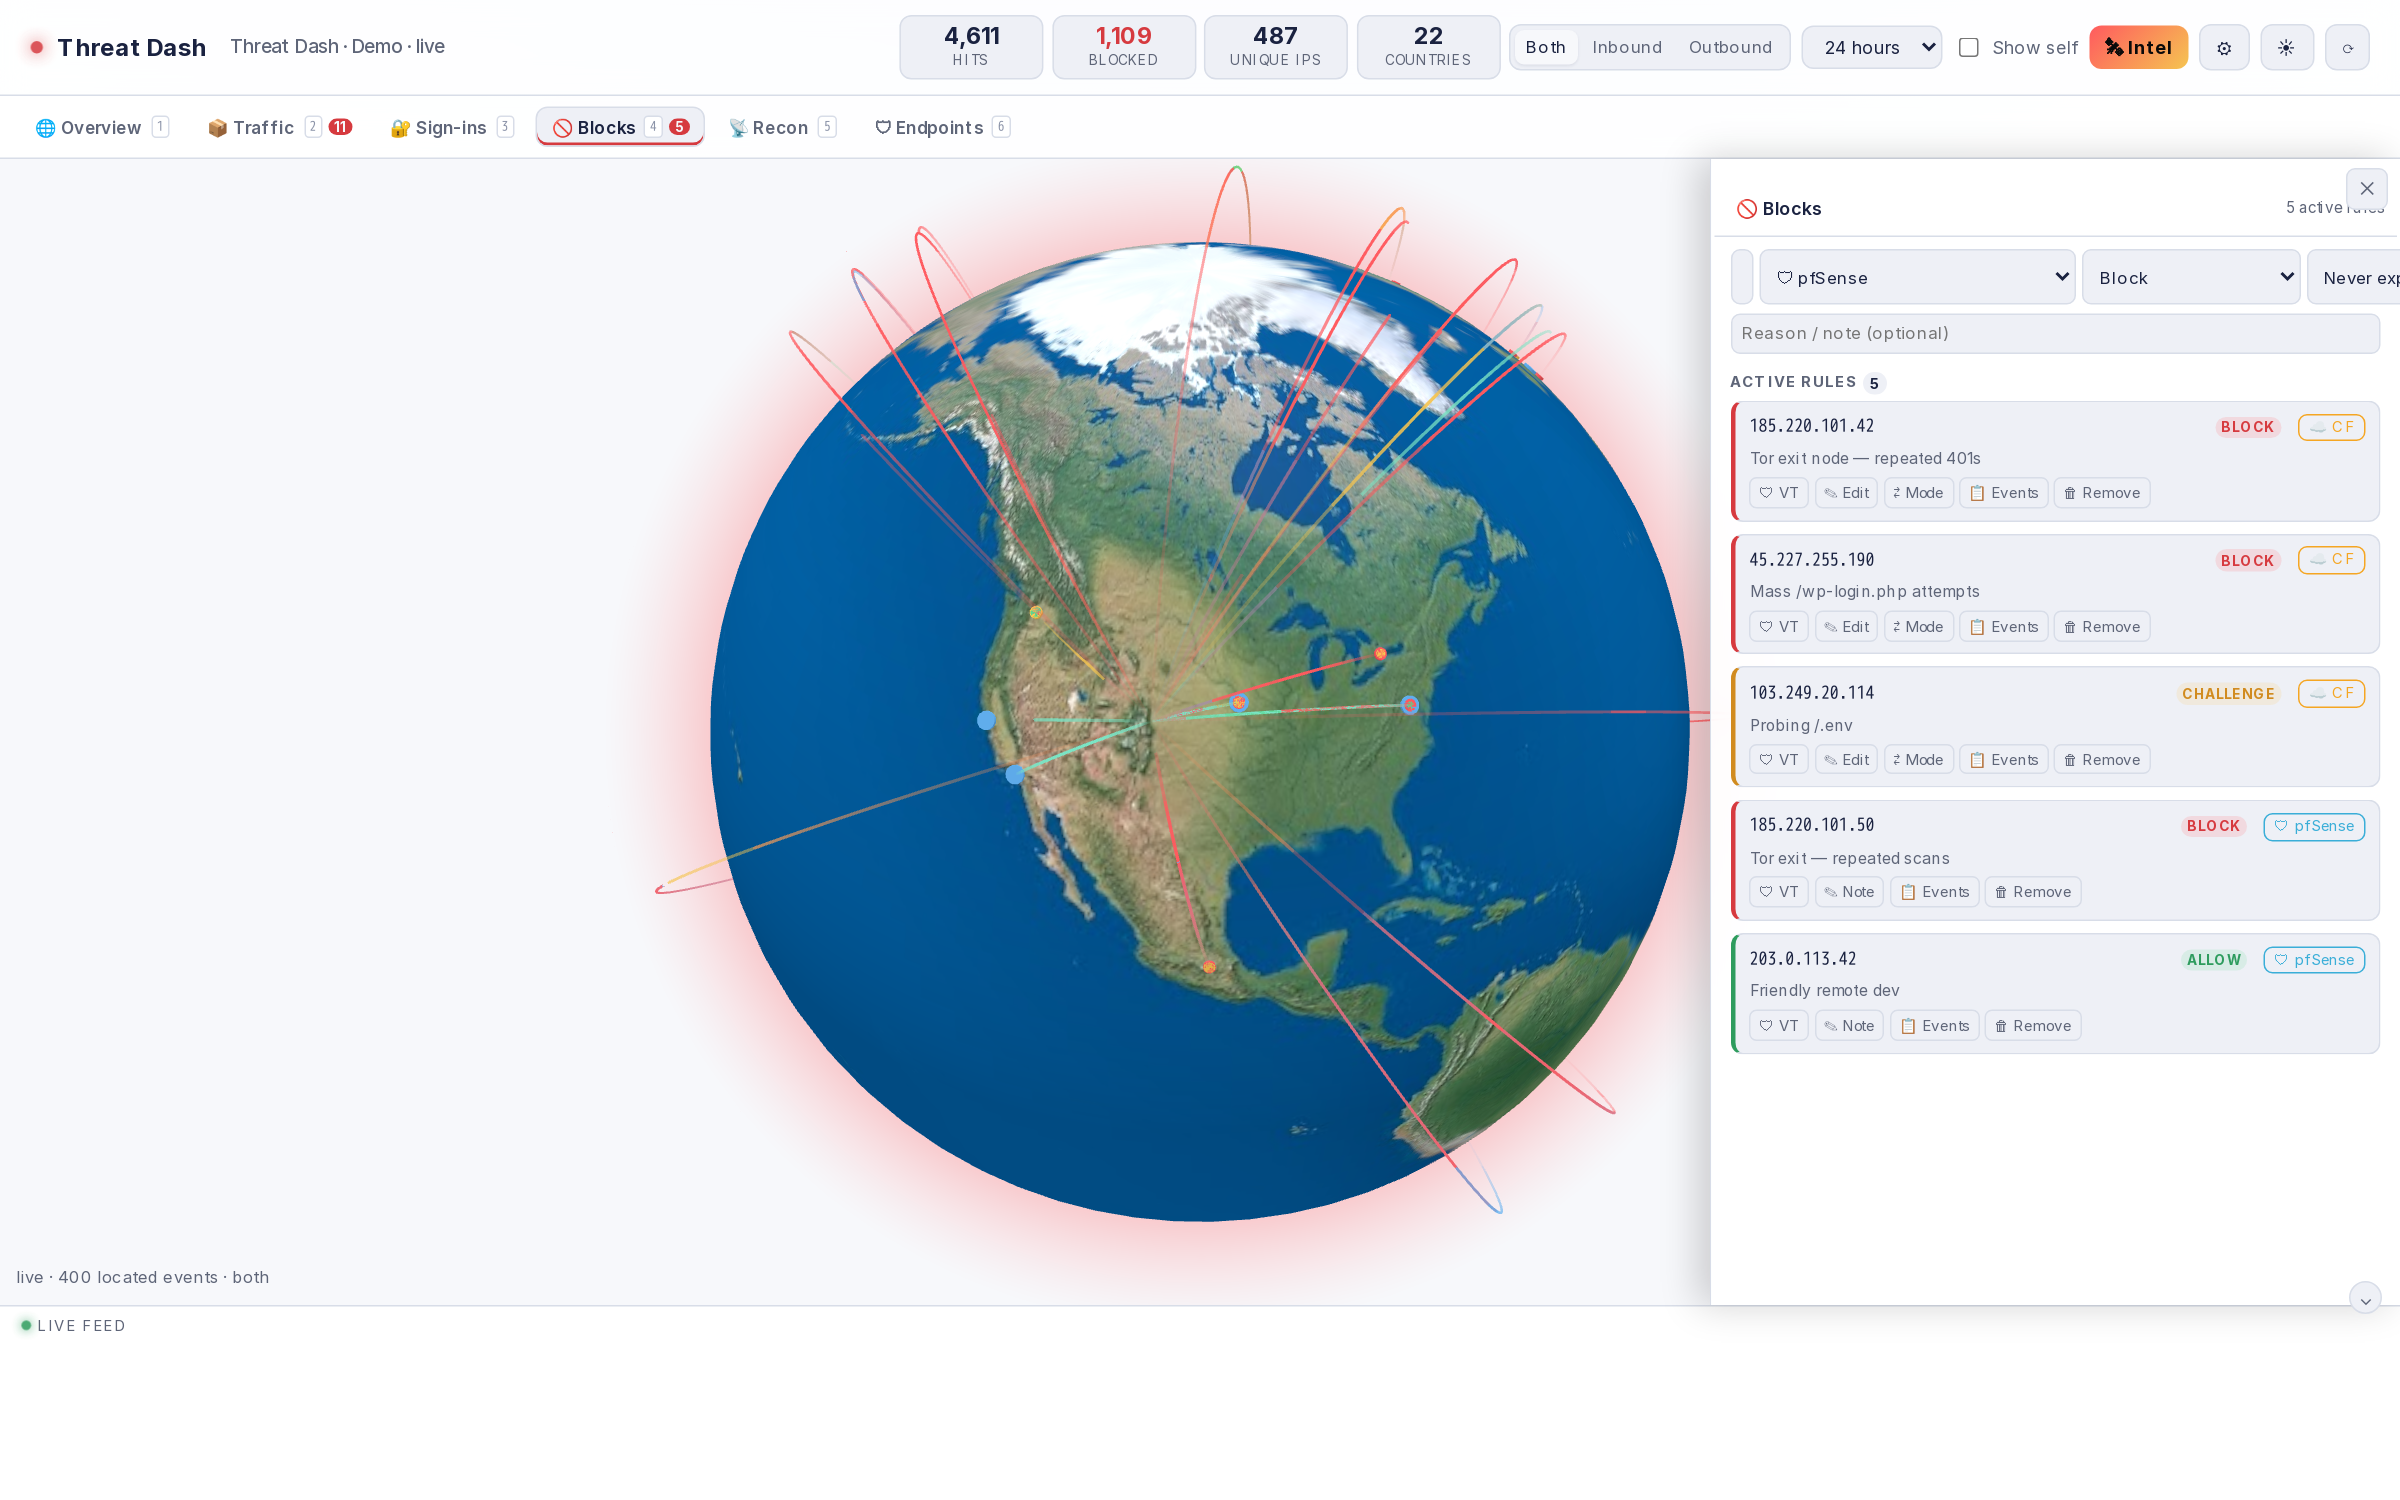Remove the 103.249.20.114 rule
Viewport: 2400px width, 1500px height.
click(2101, 760)
